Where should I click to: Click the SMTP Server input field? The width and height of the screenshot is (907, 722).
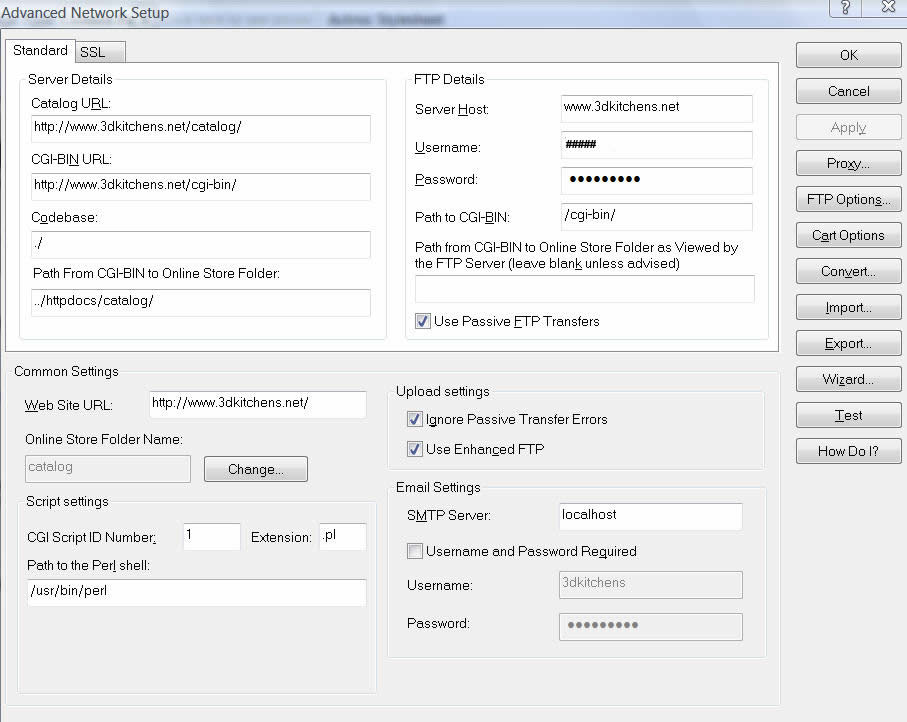(x=650, y=515)
